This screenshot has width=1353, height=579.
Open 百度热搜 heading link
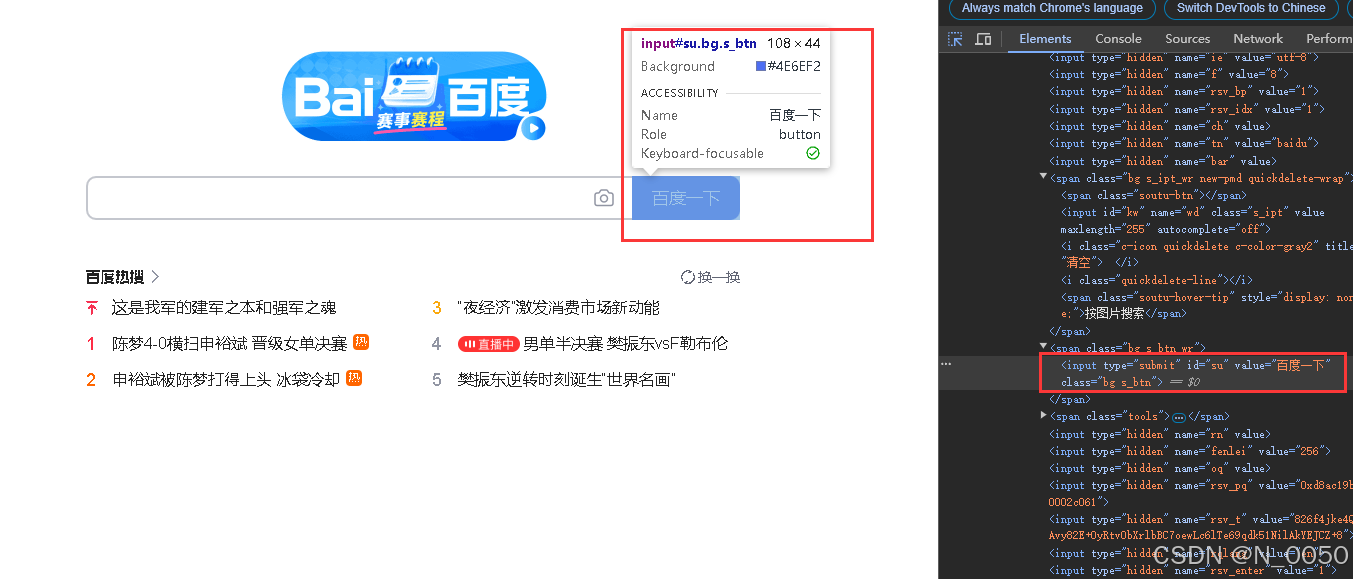[115, 277]
